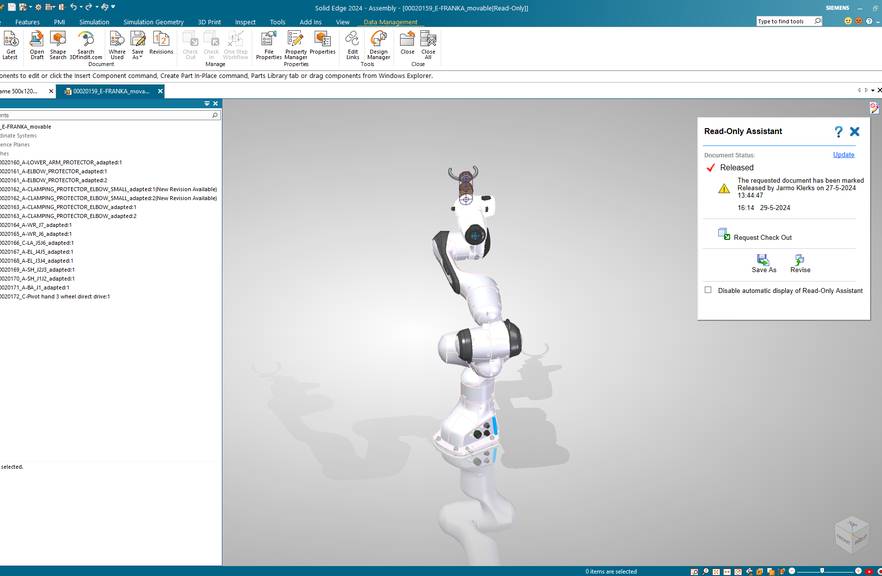Adjust the zoom slider in the status bar

(822, 570)
